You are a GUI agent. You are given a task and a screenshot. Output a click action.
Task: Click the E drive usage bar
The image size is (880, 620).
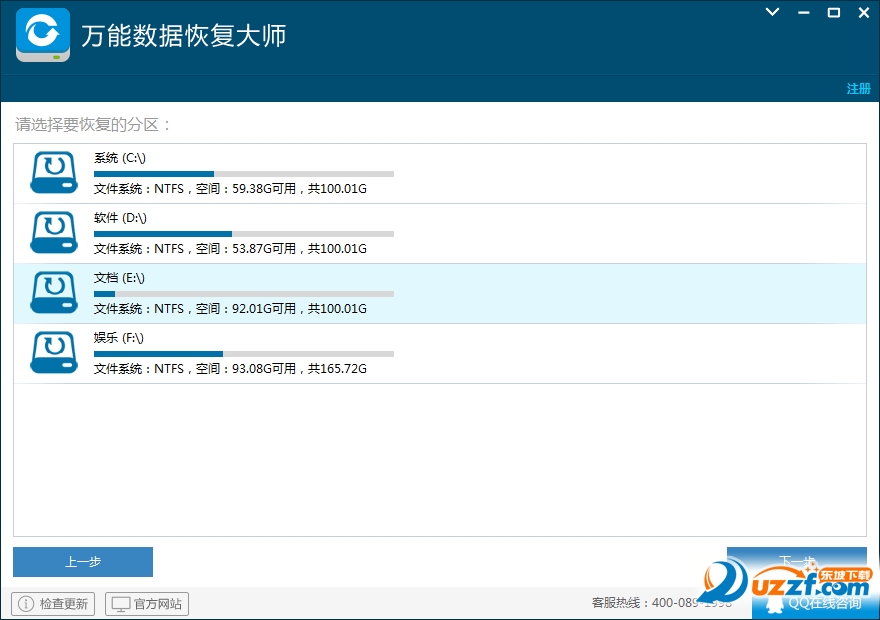[x=244, y=294]
